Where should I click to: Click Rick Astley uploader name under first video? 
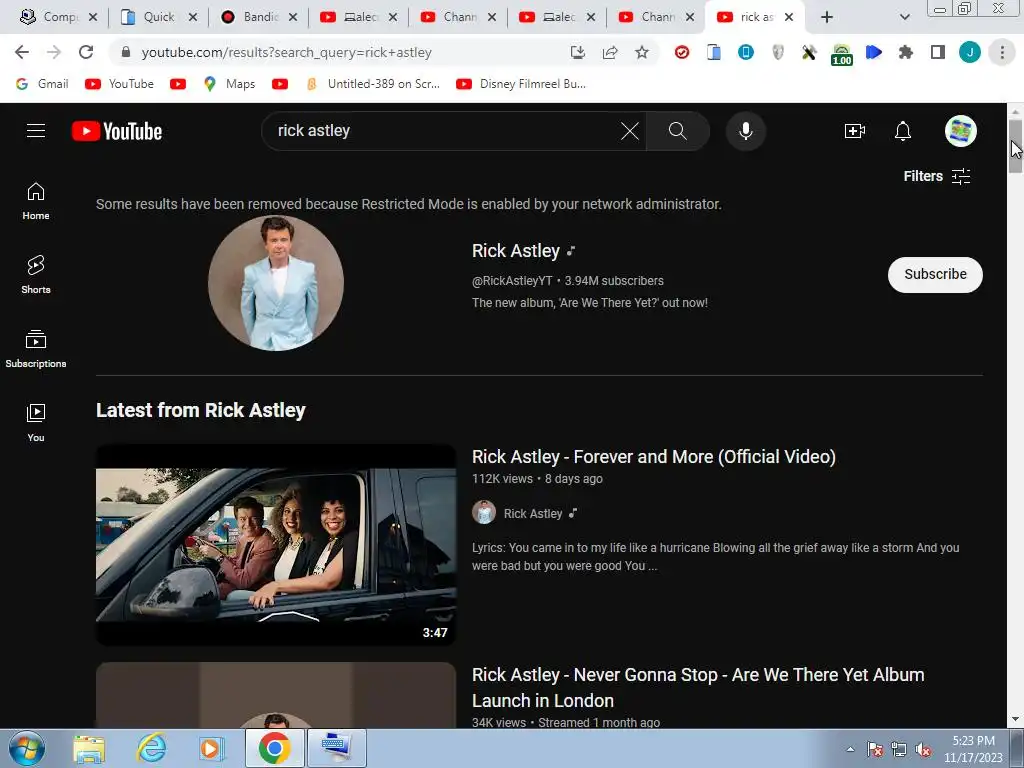(533, 513)
